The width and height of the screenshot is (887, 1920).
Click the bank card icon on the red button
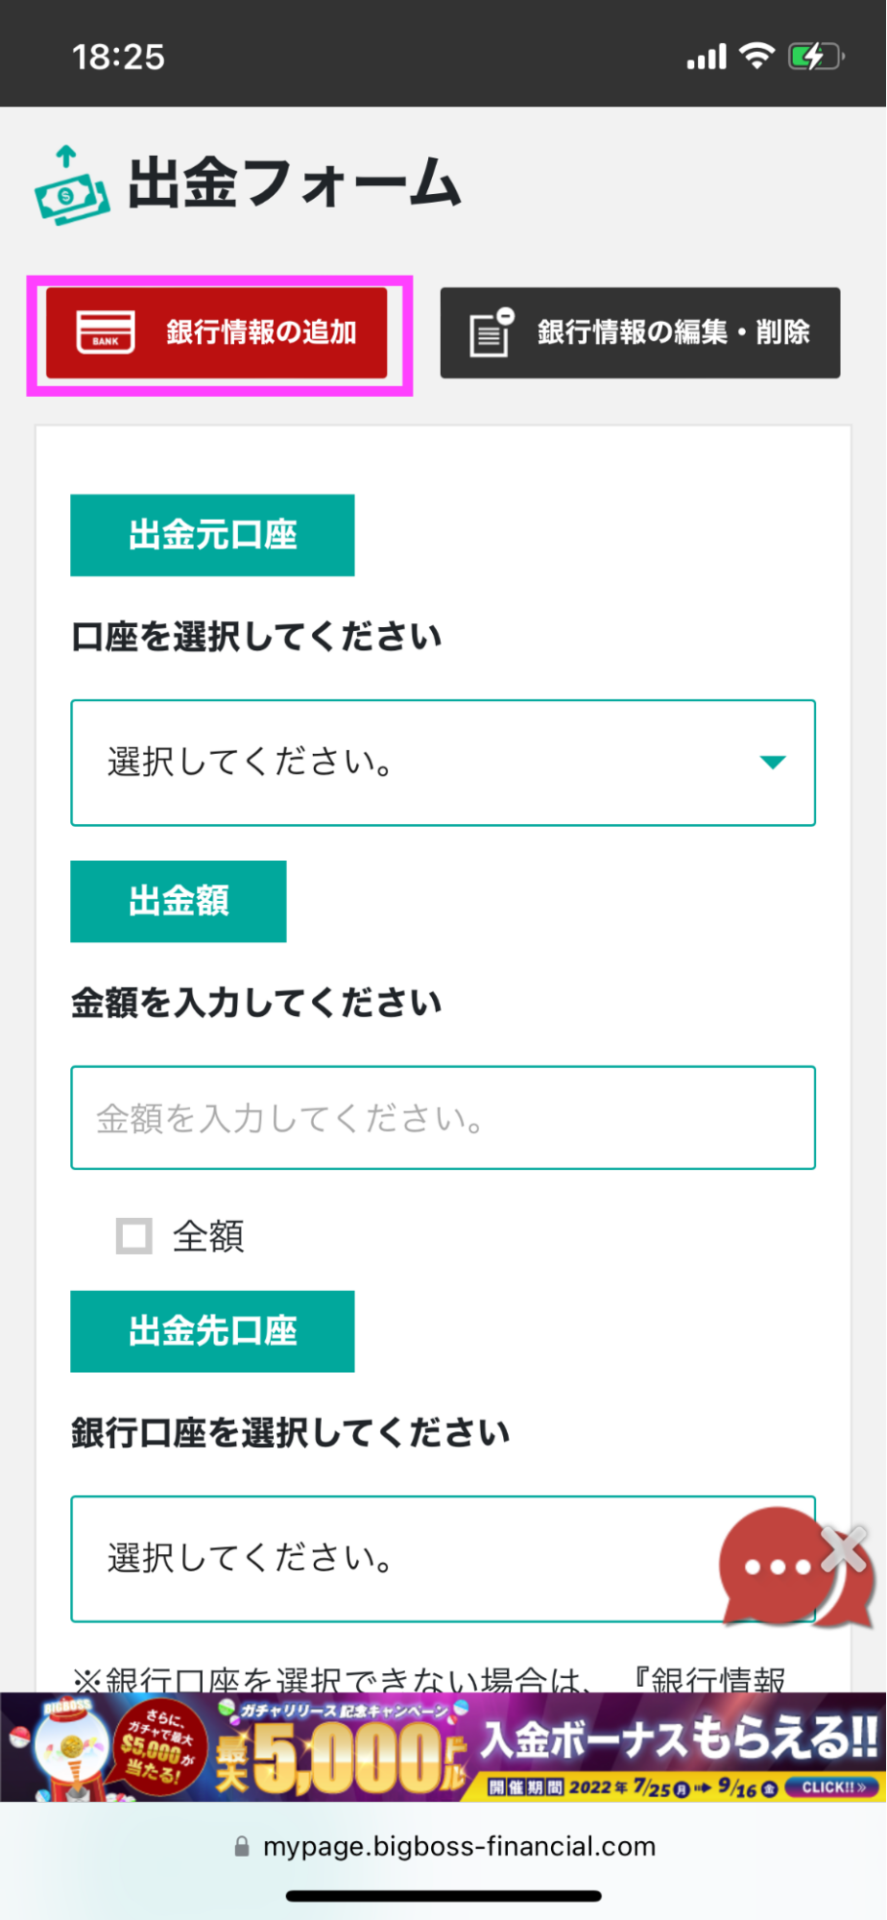tap(106, 333)
